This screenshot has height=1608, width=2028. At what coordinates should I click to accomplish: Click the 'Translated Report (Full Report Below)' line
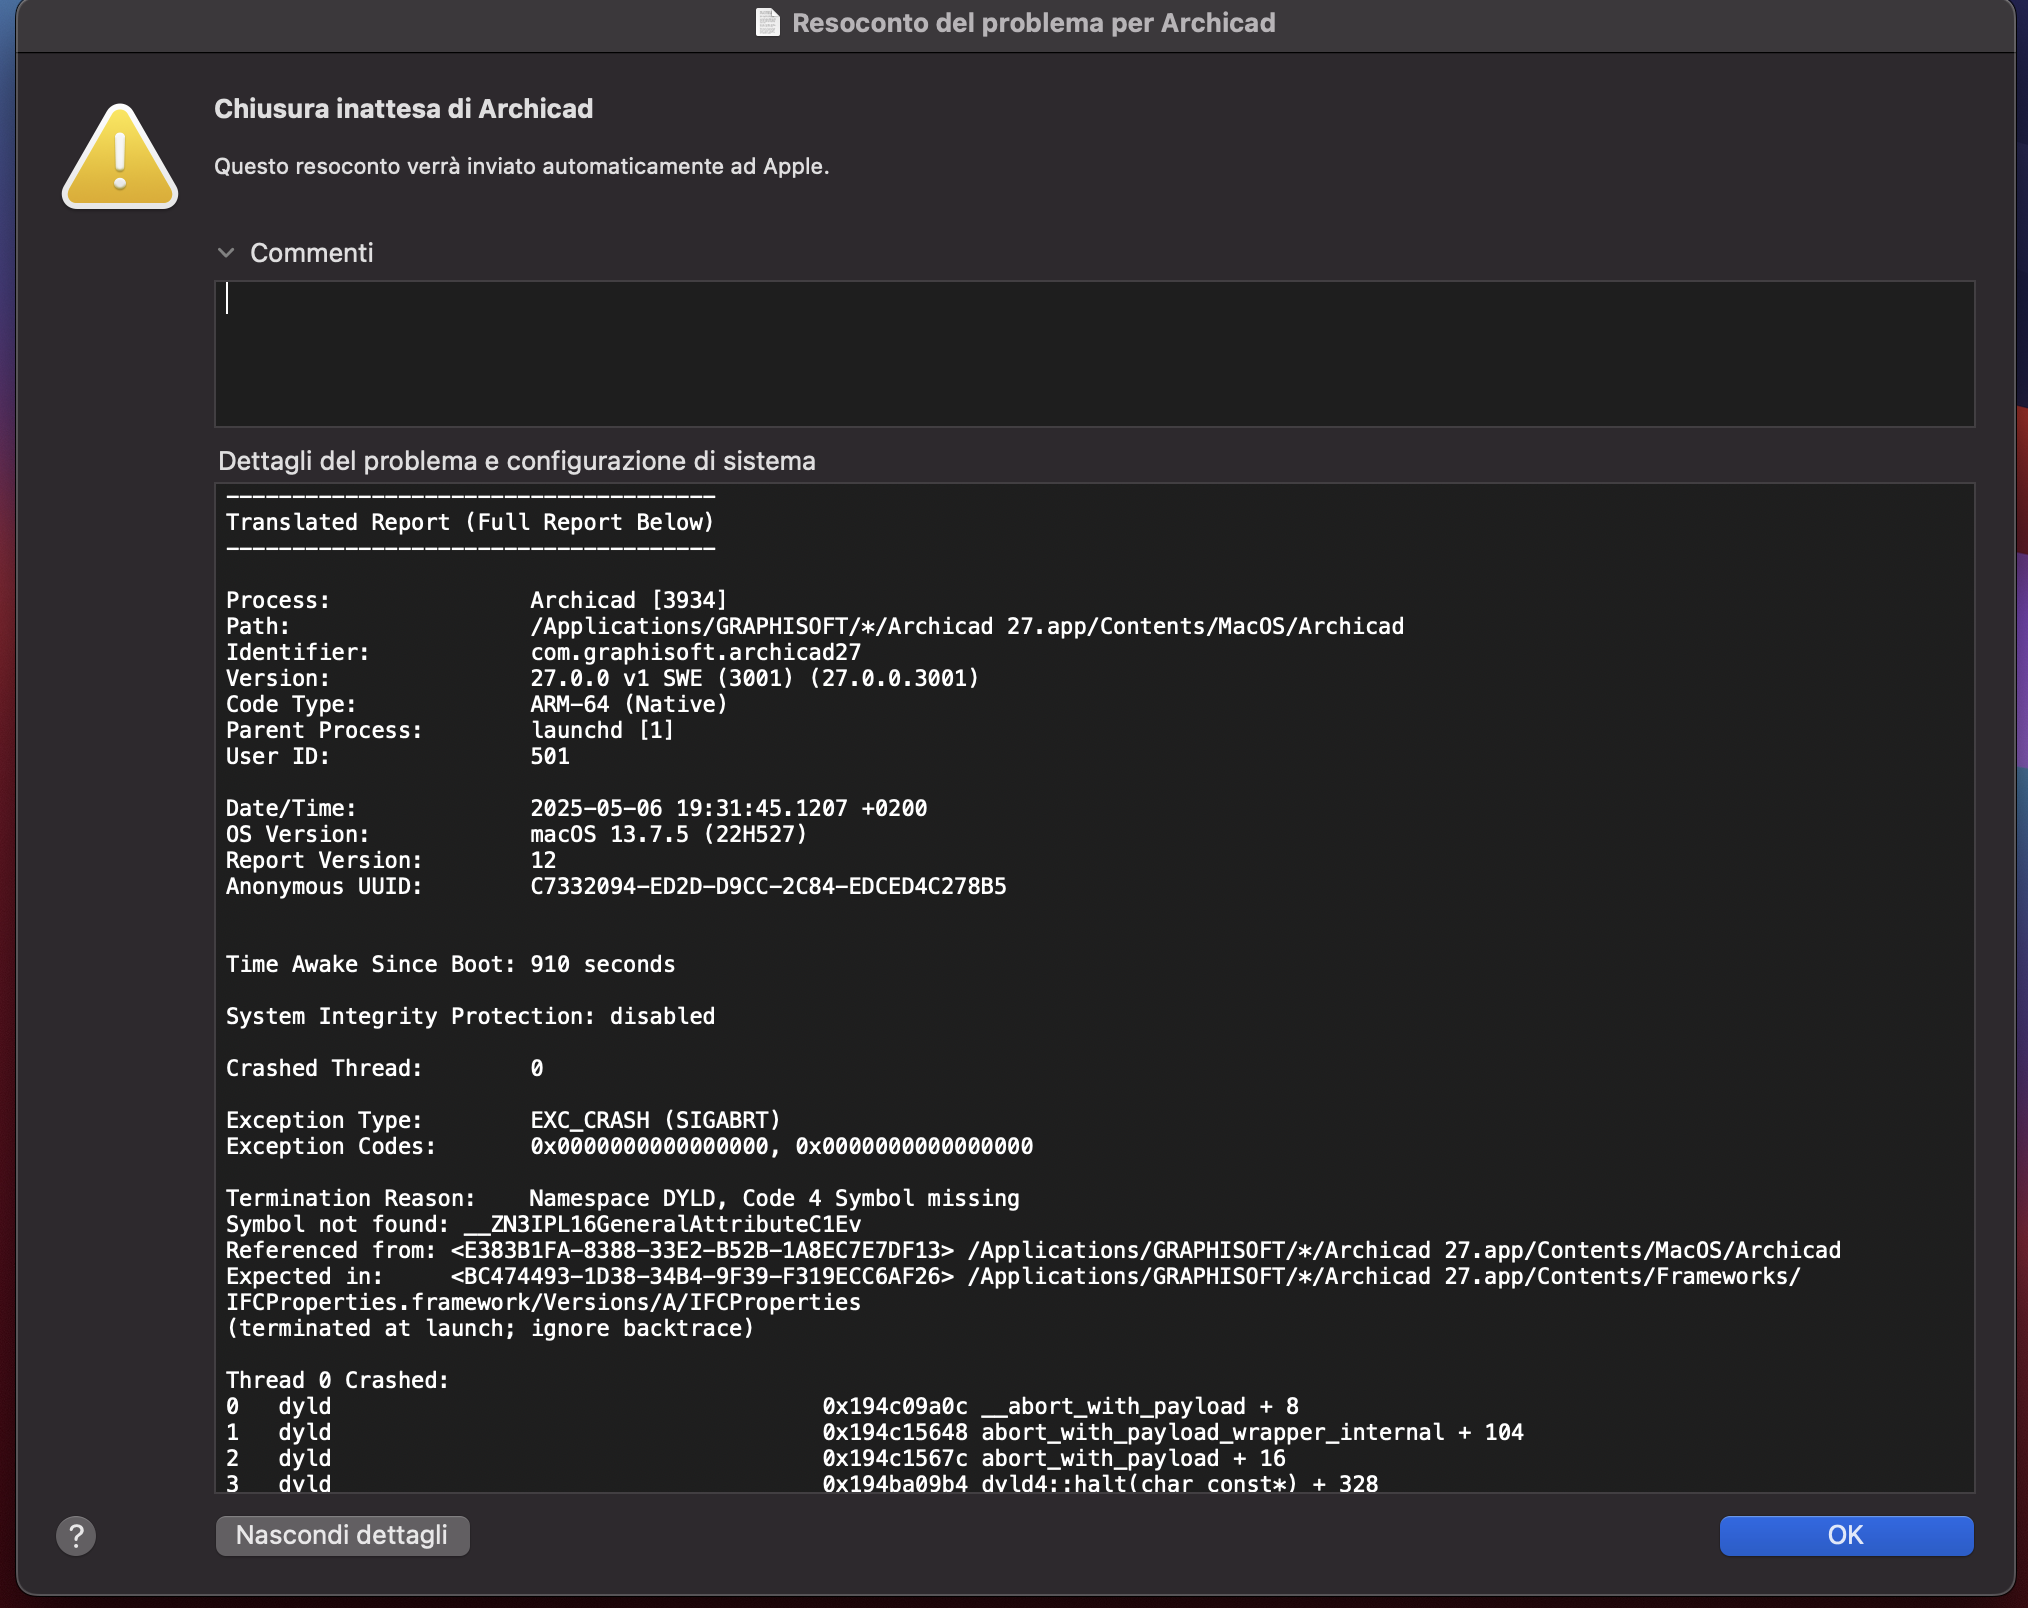(470, 522)
